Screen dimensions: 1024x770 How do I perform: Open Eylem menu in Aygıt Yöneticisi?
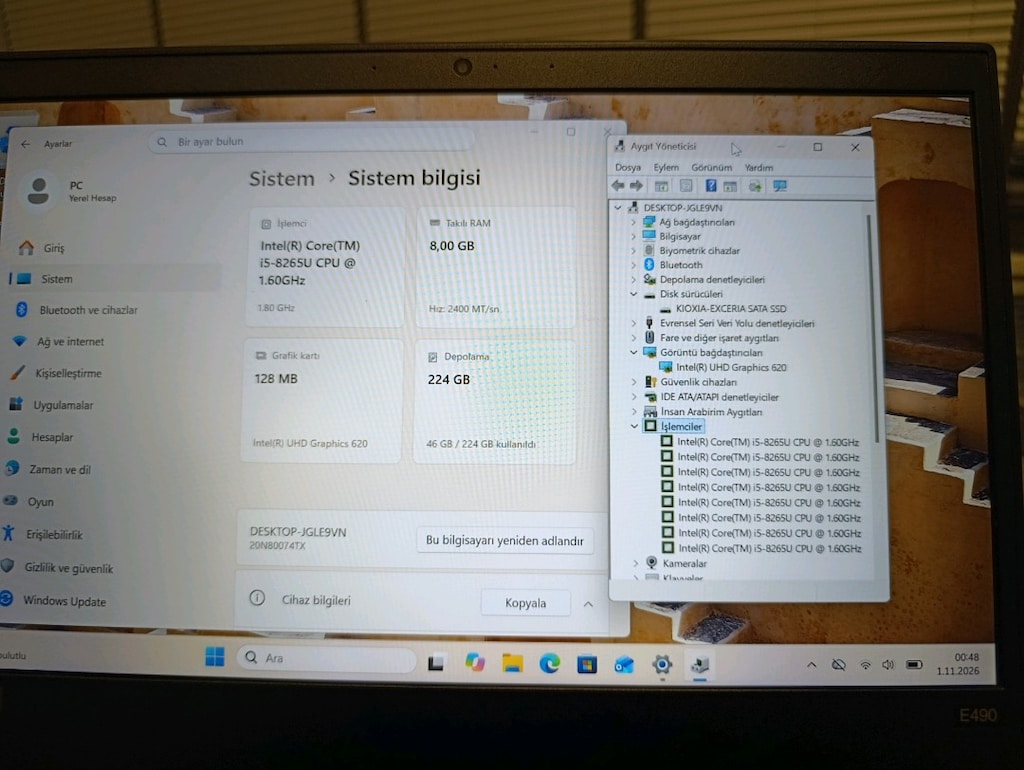click(x=666, y=168)
